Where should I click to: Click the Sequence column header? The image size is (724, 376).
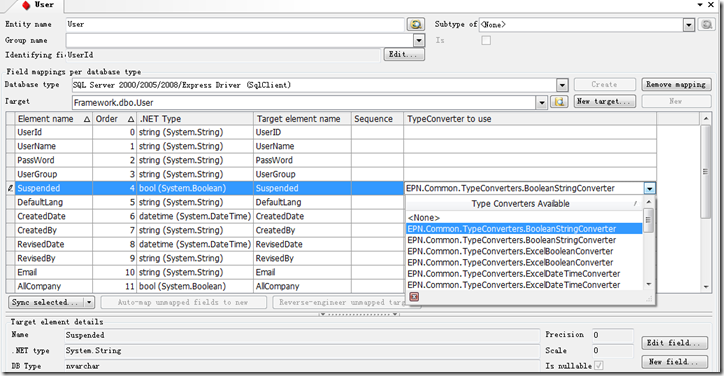click(377, 119)
